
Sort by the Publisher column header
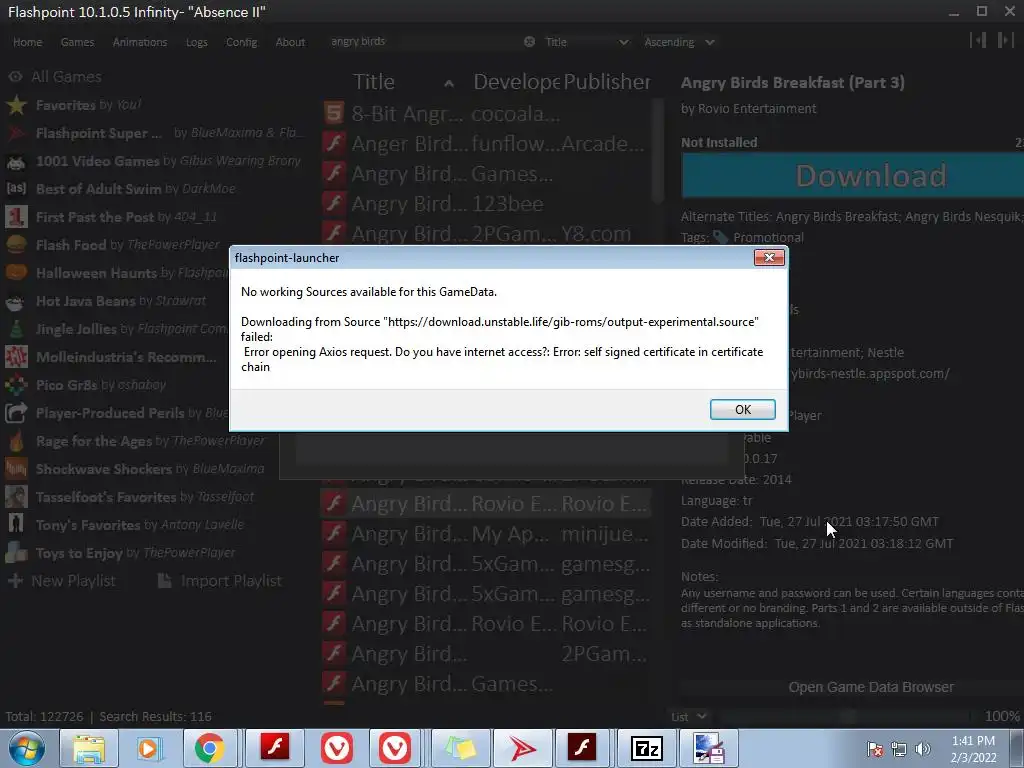click(x=607, y=82)
